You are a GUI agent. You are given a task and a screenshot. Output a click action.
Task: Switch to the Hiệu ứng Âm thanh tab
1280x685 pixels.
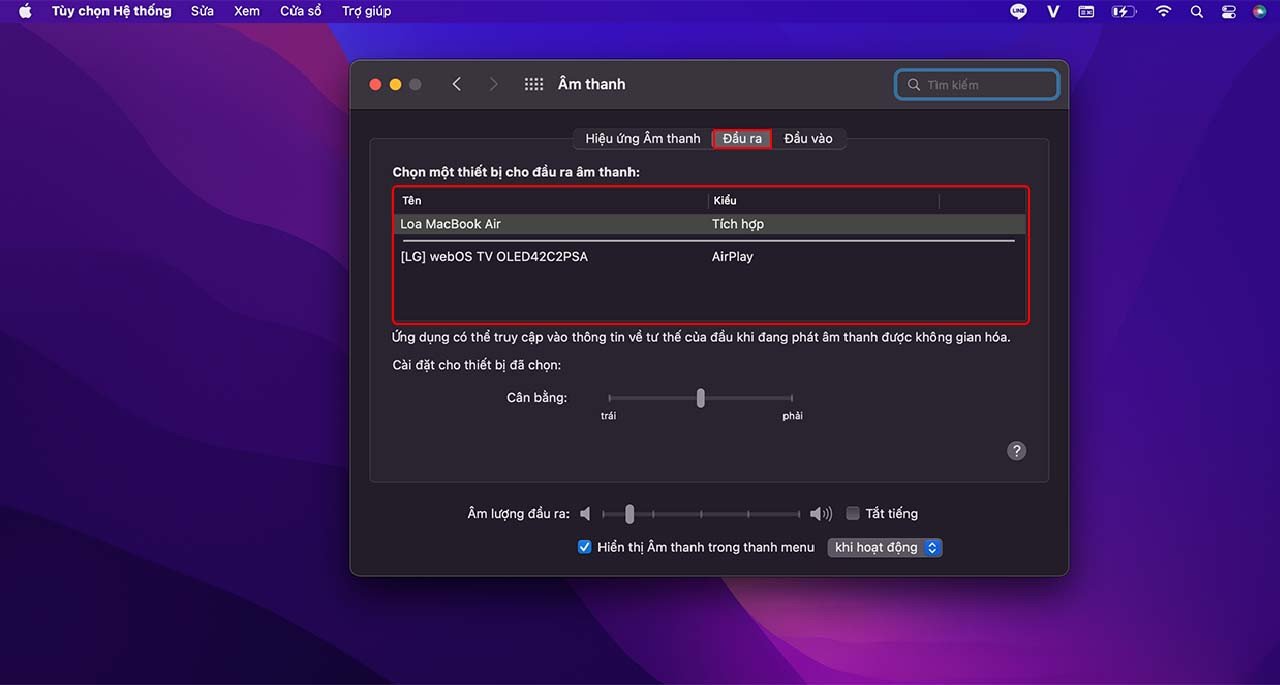pos(642,139)
